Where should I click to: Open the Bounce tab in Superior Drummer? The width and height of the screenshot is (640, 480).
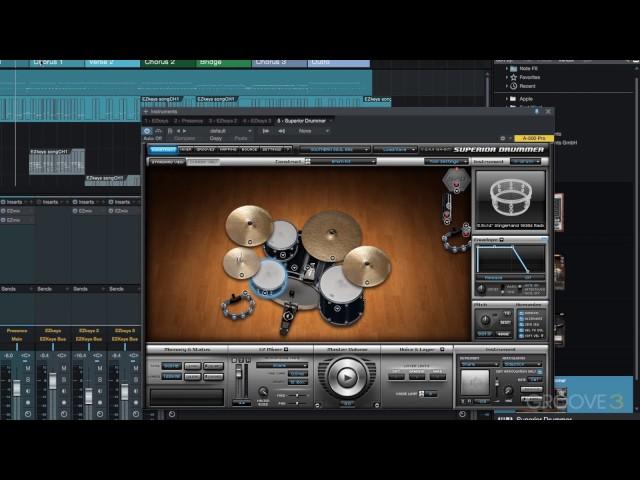[249, 149]
